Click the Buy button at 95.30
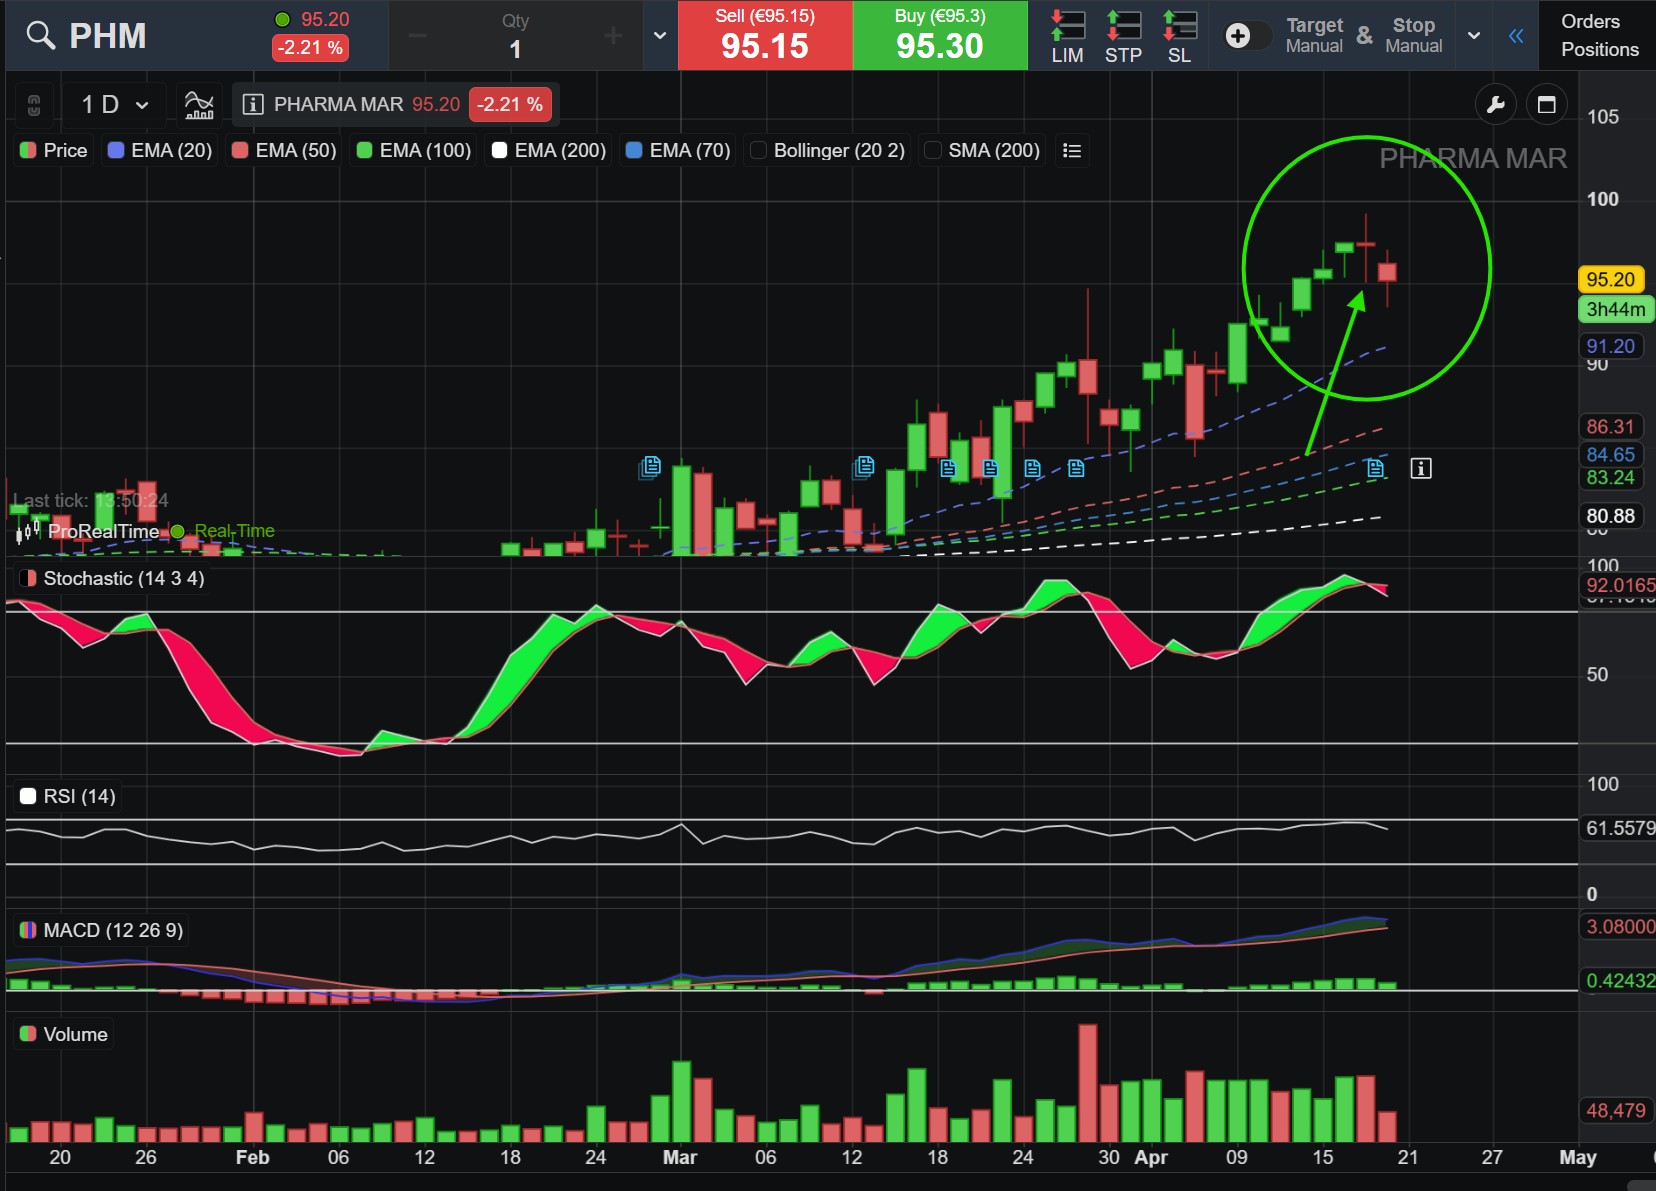1656x1191 pixels. tap(939, 36)
